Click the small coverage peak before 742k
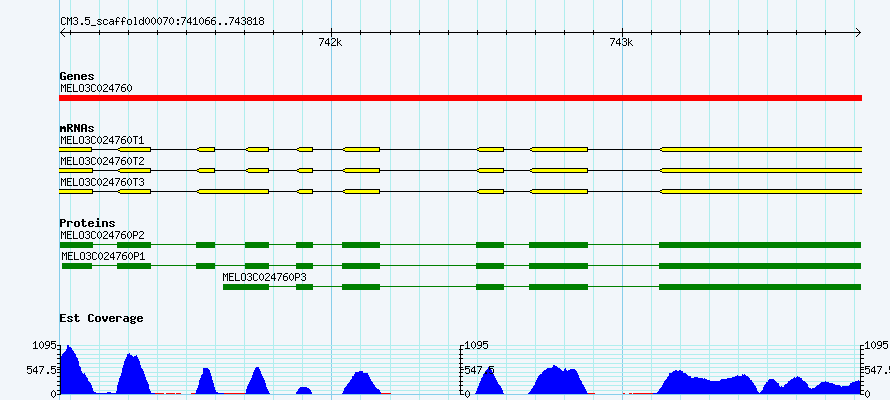Viewport: 890px width, 400px height. click(x=304, y=390)
